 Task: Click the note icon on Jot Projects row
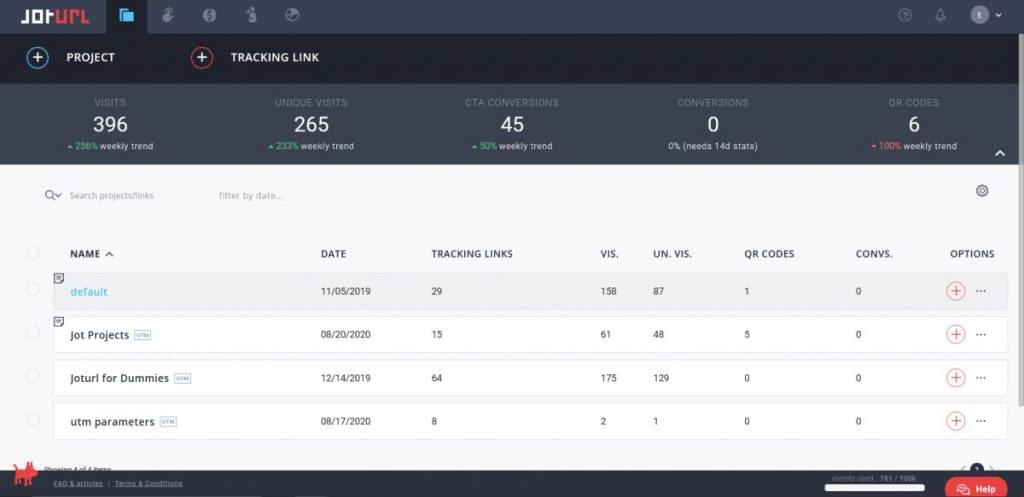click(x=59, y=321)
